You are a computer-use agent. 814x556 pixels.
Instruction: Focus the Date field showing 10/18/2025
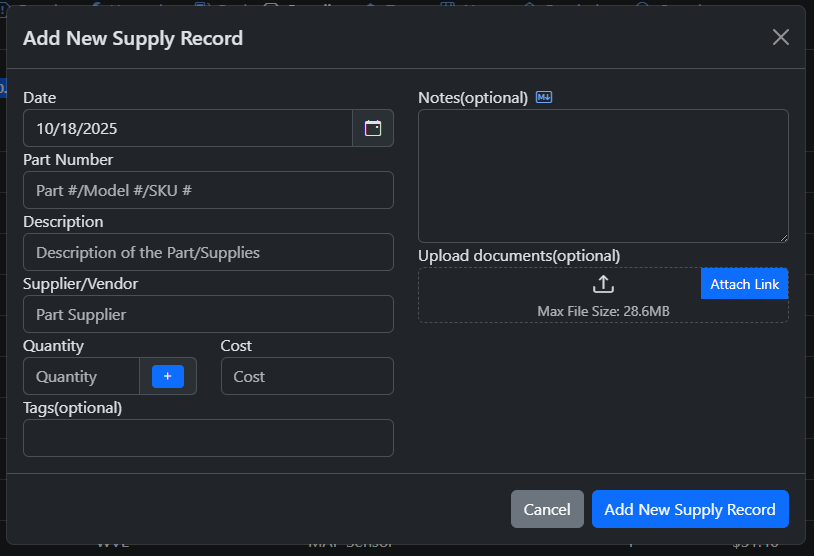[x=188, y=128]
